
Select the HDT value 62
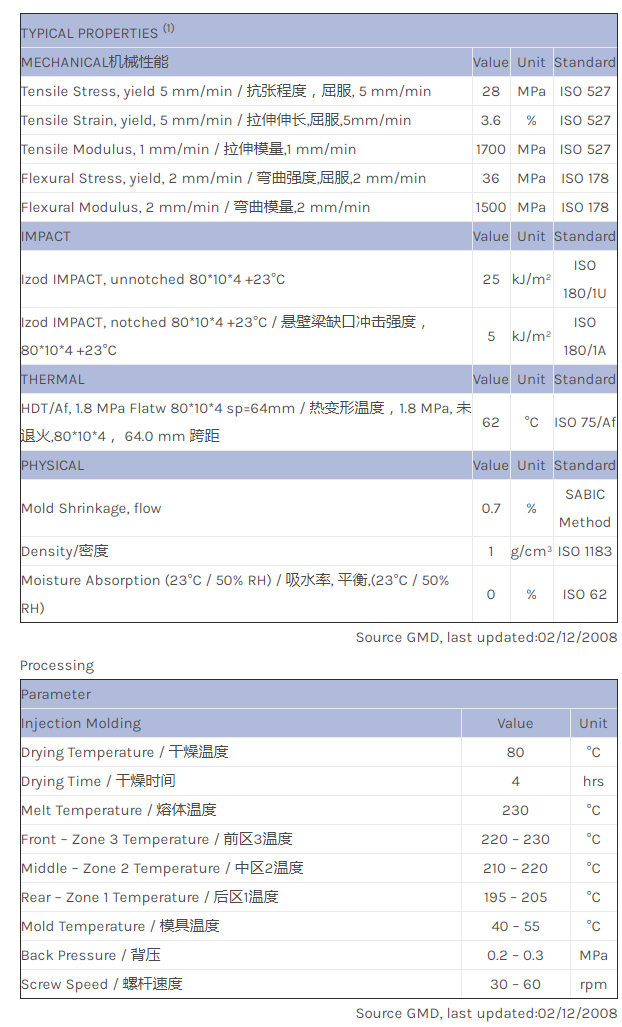(x=491, y=422)
